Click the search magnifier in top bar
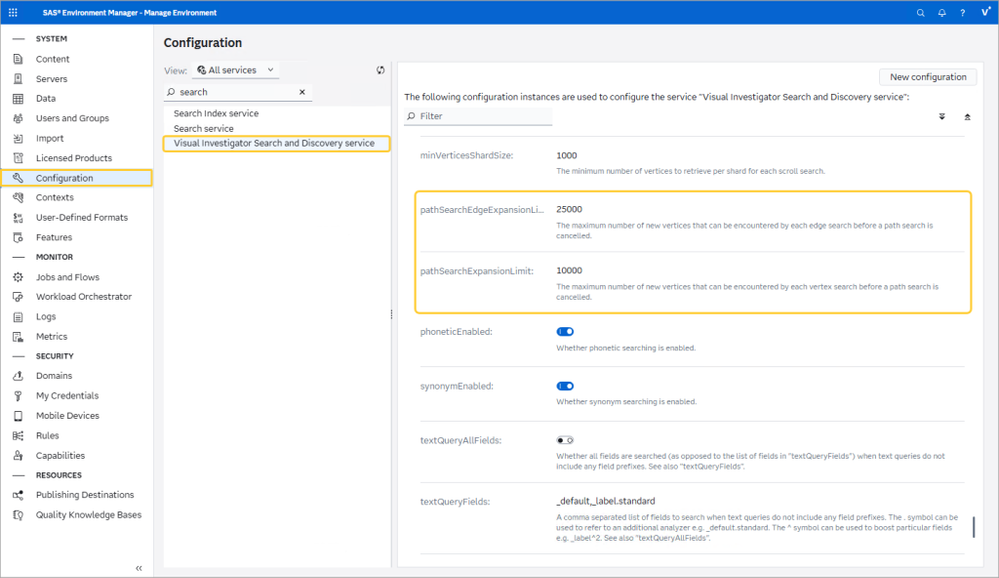Viewport: 999px width, 578px height. click(921, 13)
